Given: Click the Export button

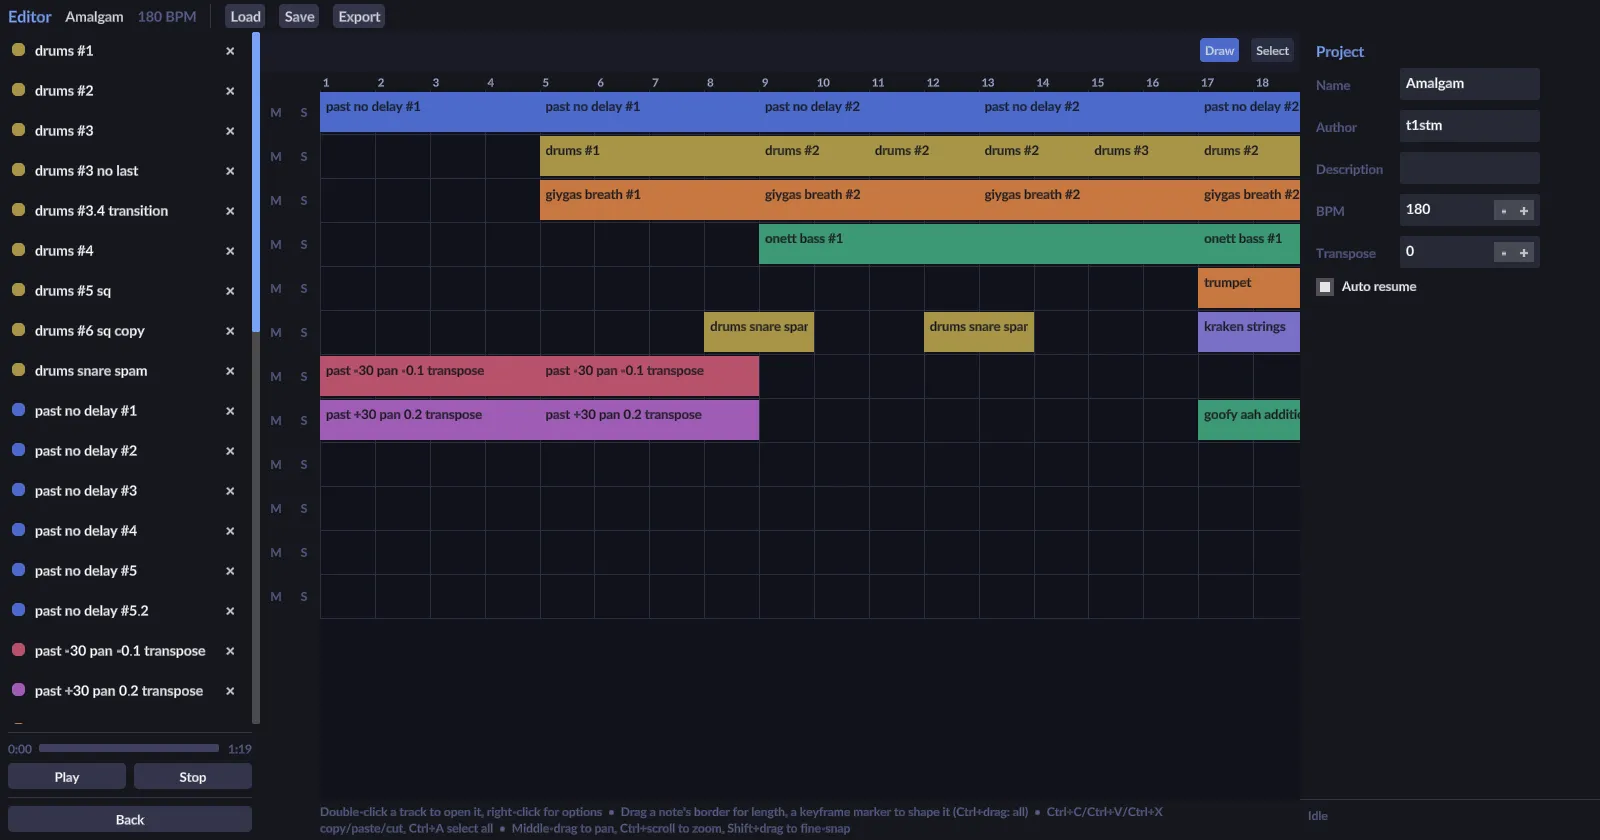Looking at the screenshot, I should coord(359,17).
